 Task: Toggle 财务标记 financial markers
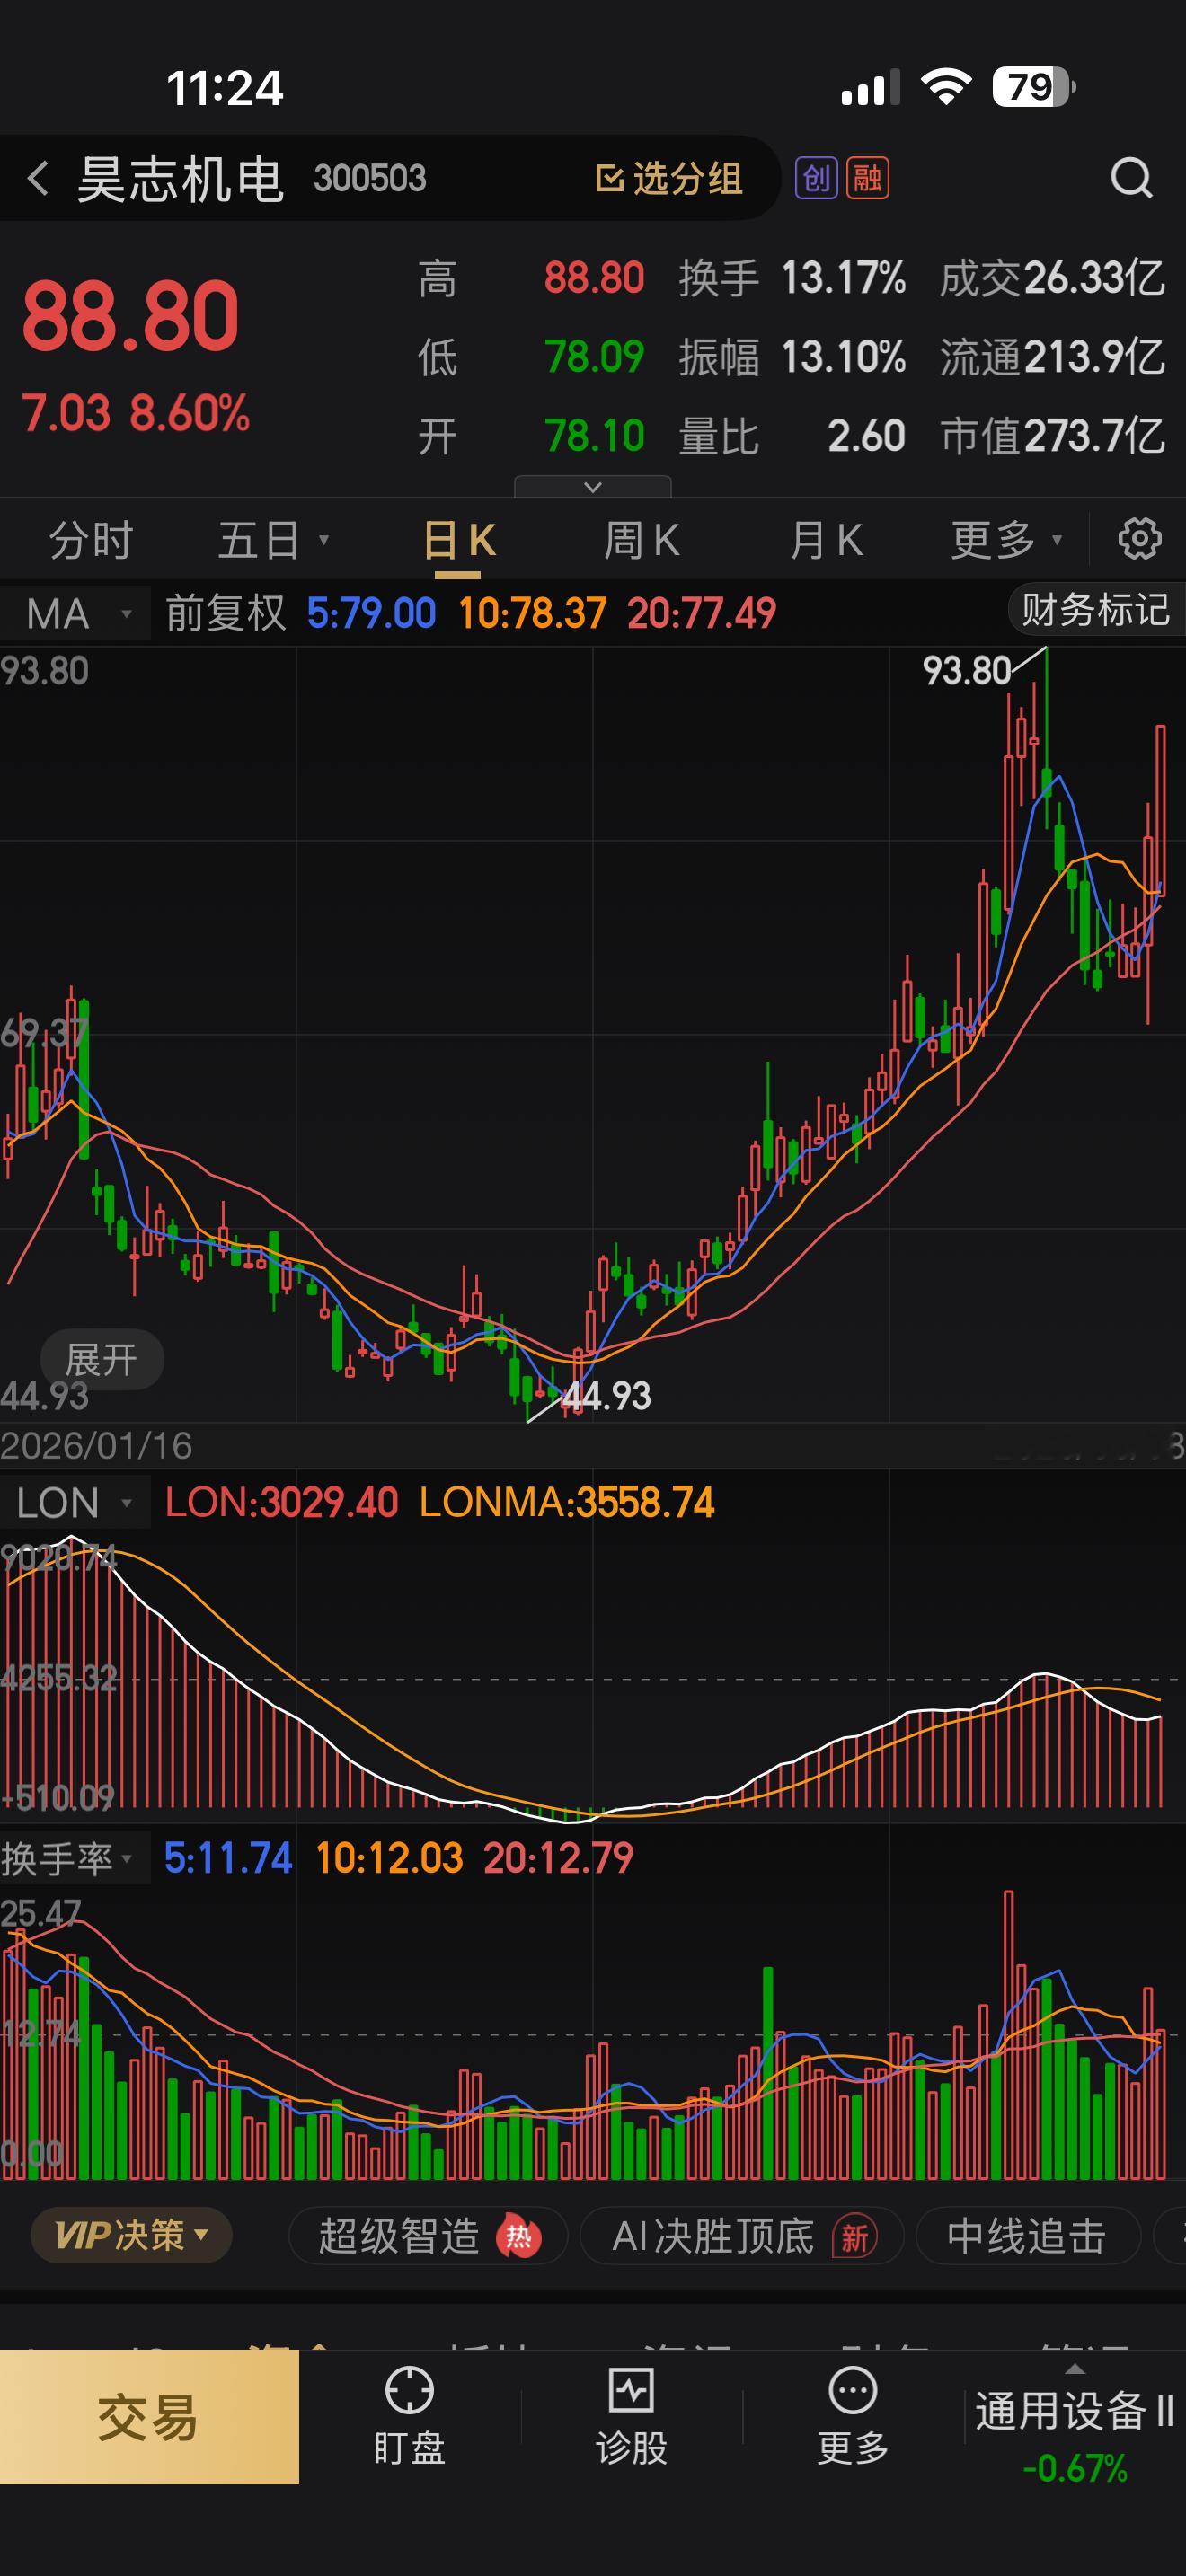(1096, 610)
